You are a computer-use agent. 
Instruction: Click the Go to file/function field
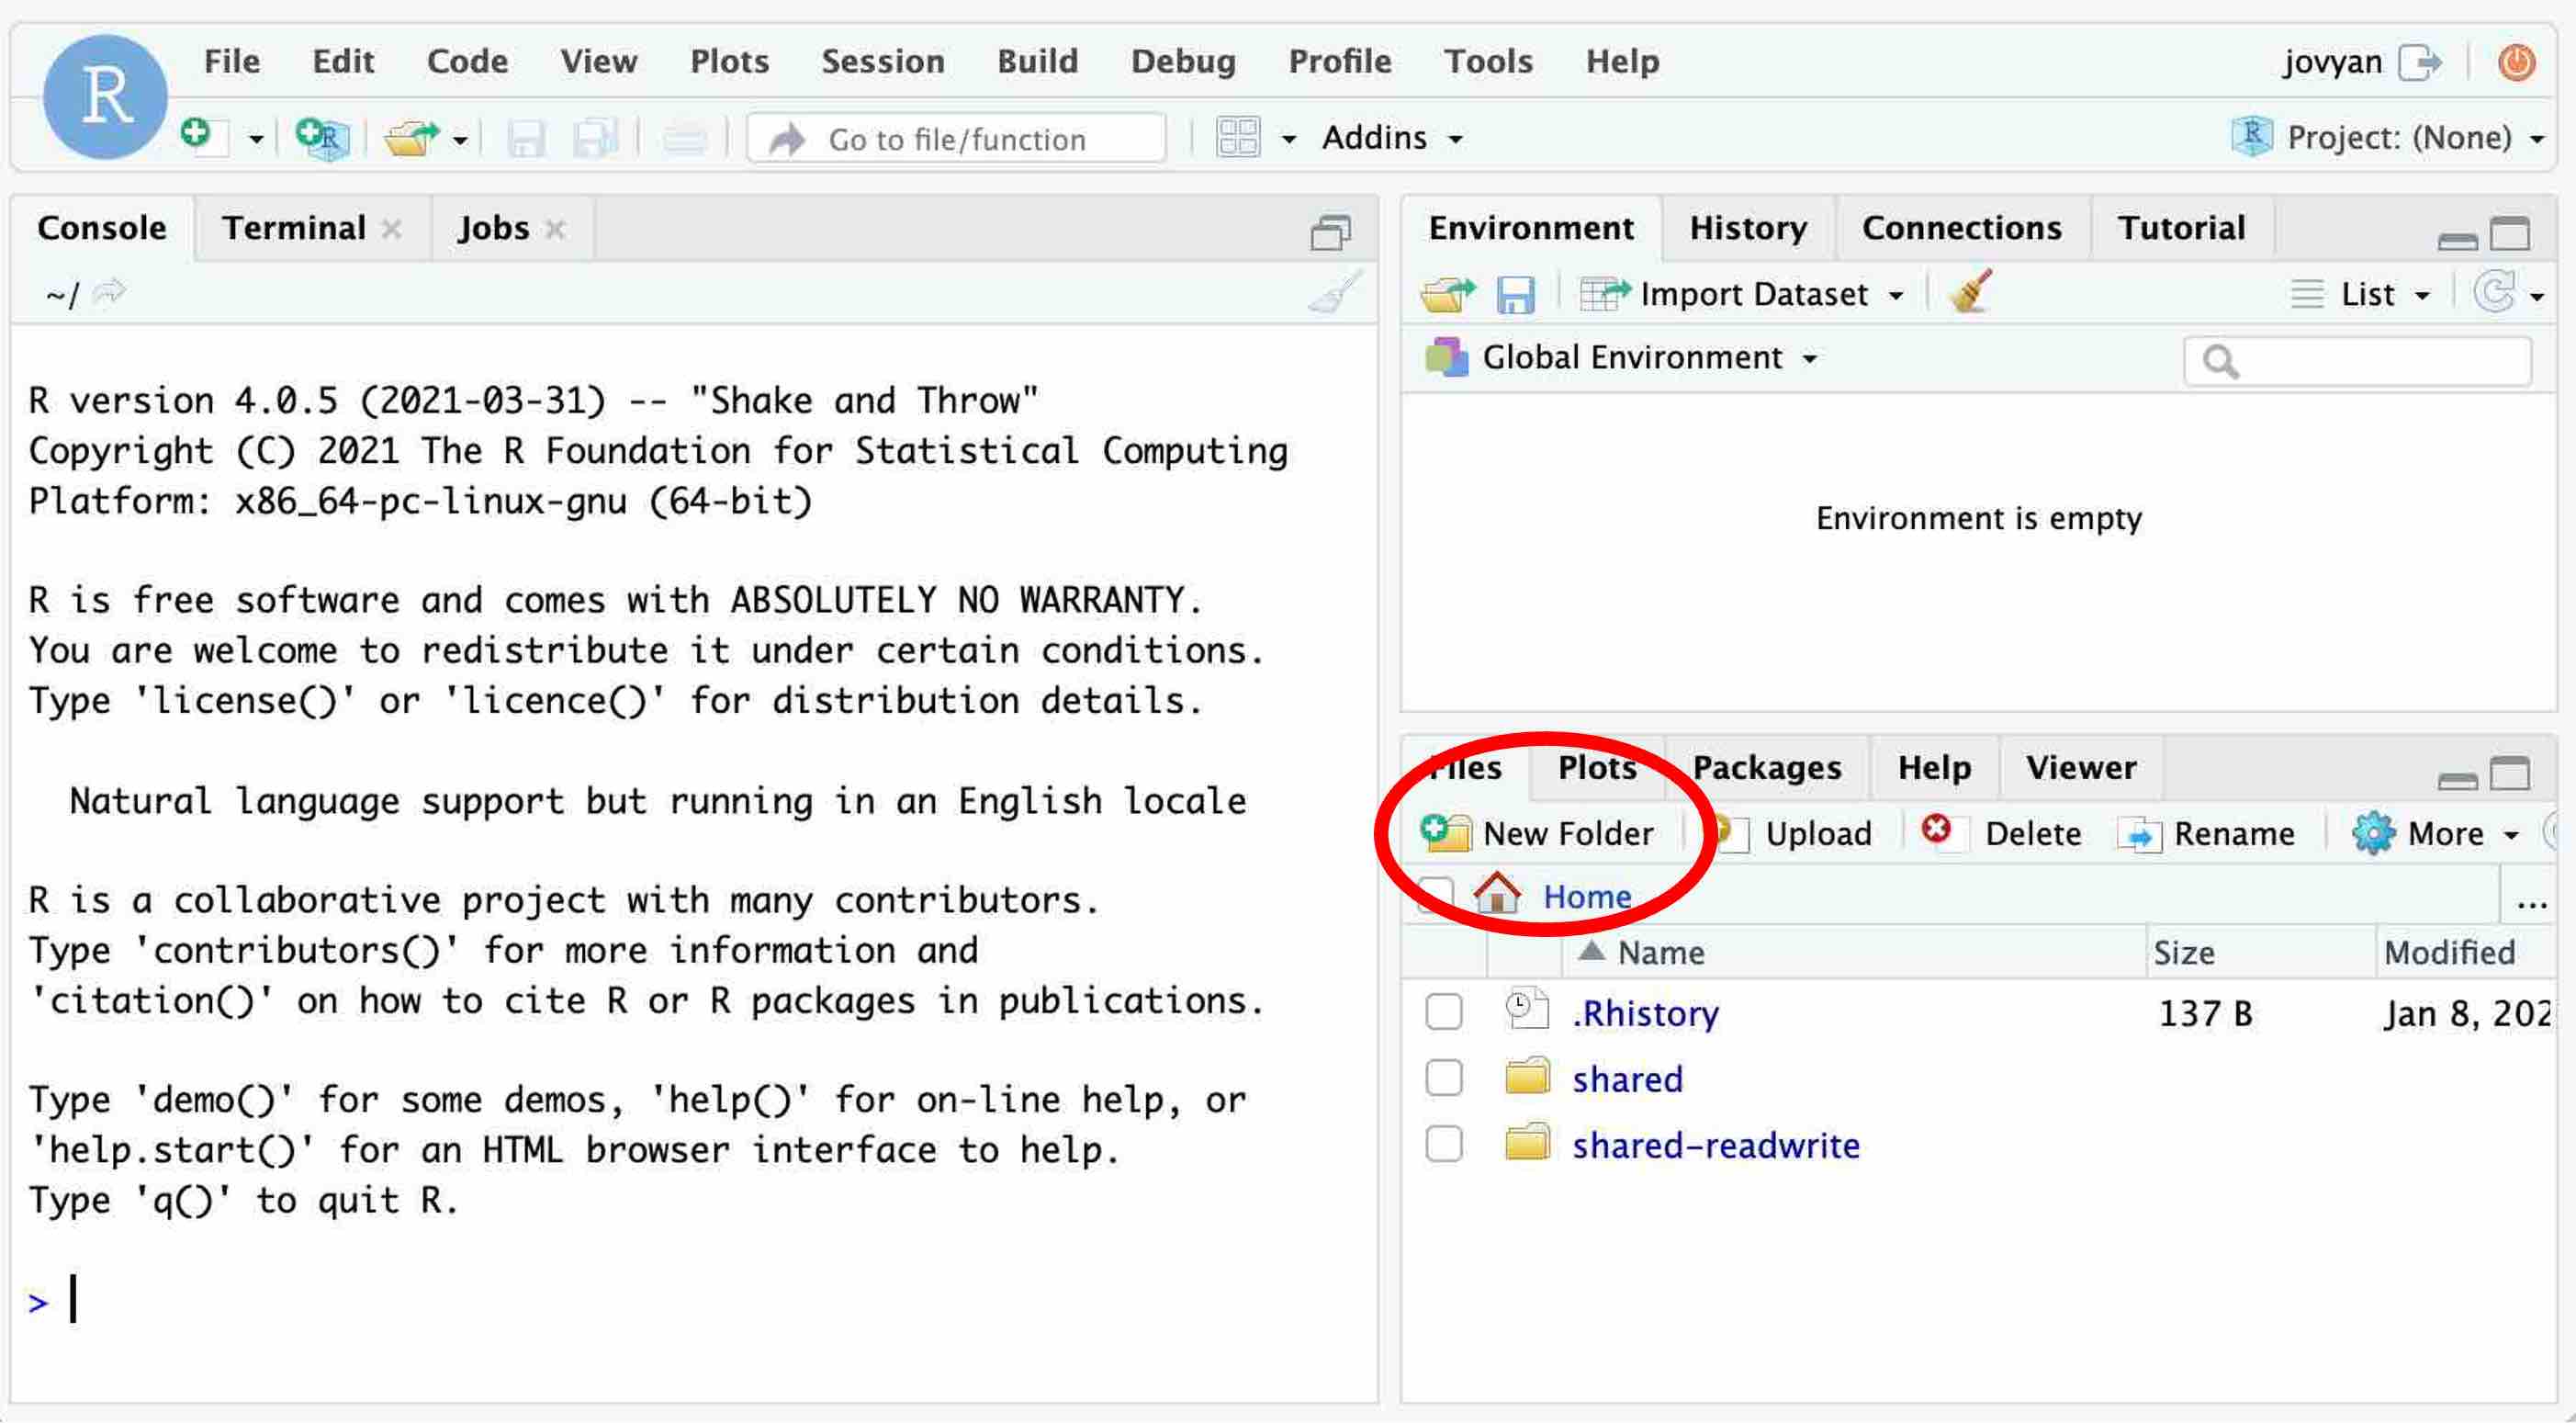pyautogui.click(x=956, y=138)
